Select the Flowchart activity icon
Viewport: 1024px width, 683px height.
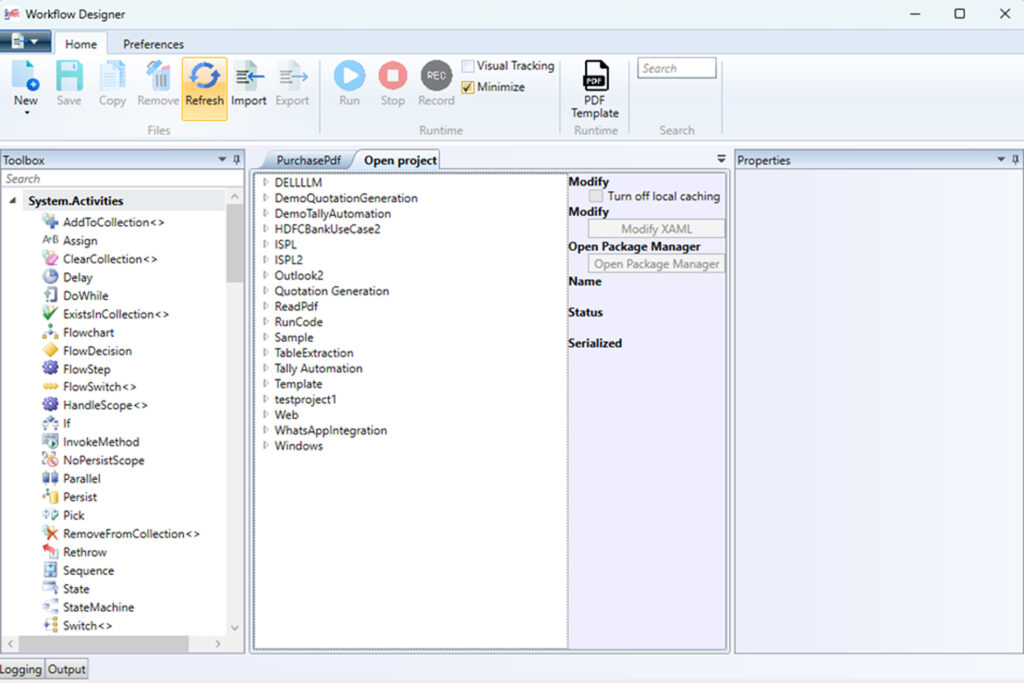click(50, 332)
